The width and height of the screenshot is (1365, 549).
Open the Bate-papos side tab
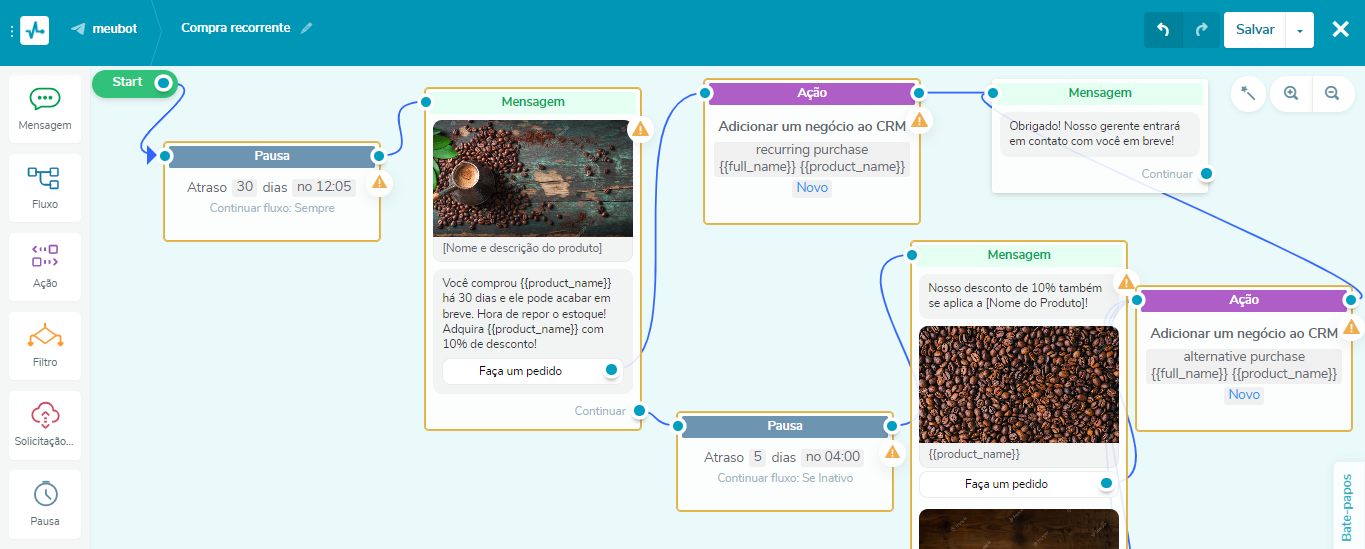[1346, 505]
